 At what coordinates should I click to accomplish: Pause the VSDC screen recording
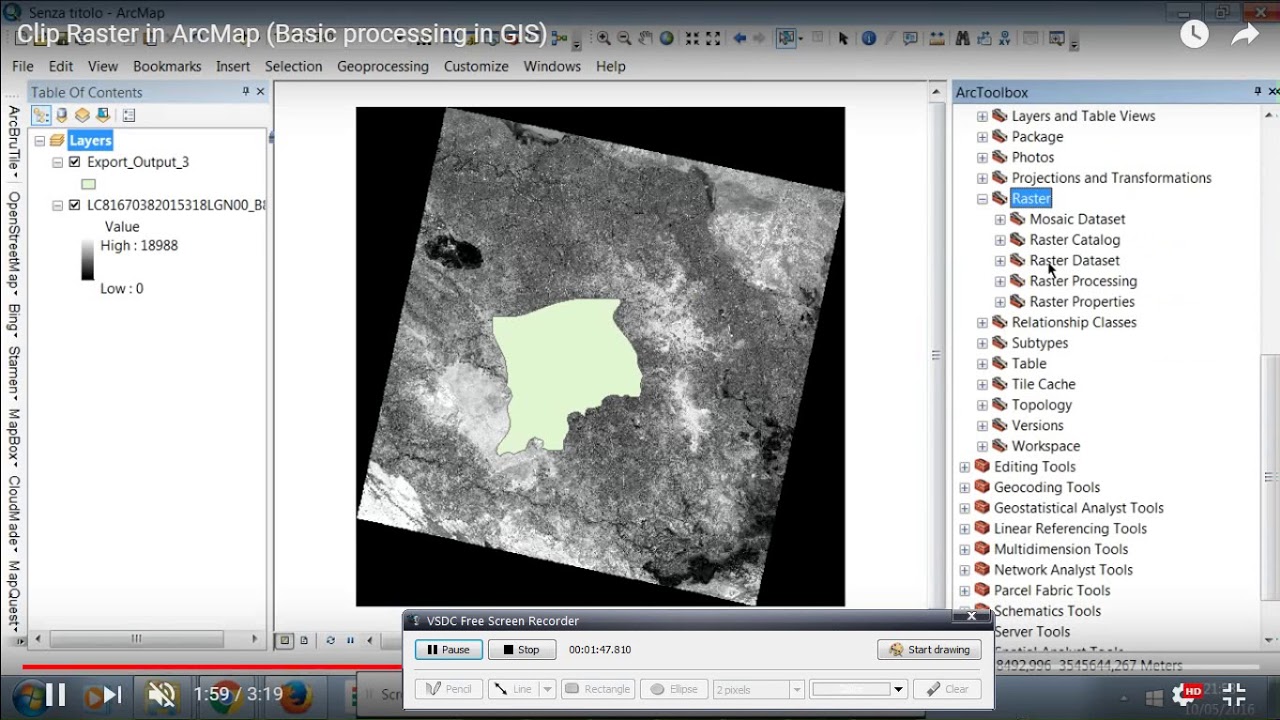pos(449,650)
